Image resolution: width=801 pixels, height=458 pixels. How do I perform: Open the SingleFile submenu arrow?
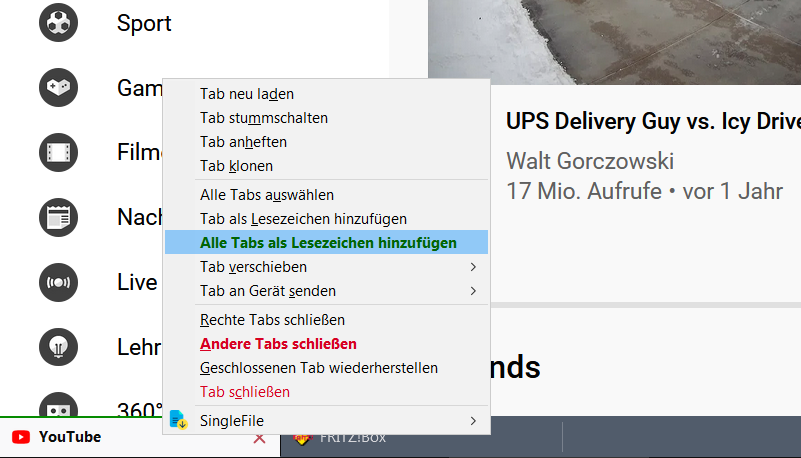tap(473, 420)
